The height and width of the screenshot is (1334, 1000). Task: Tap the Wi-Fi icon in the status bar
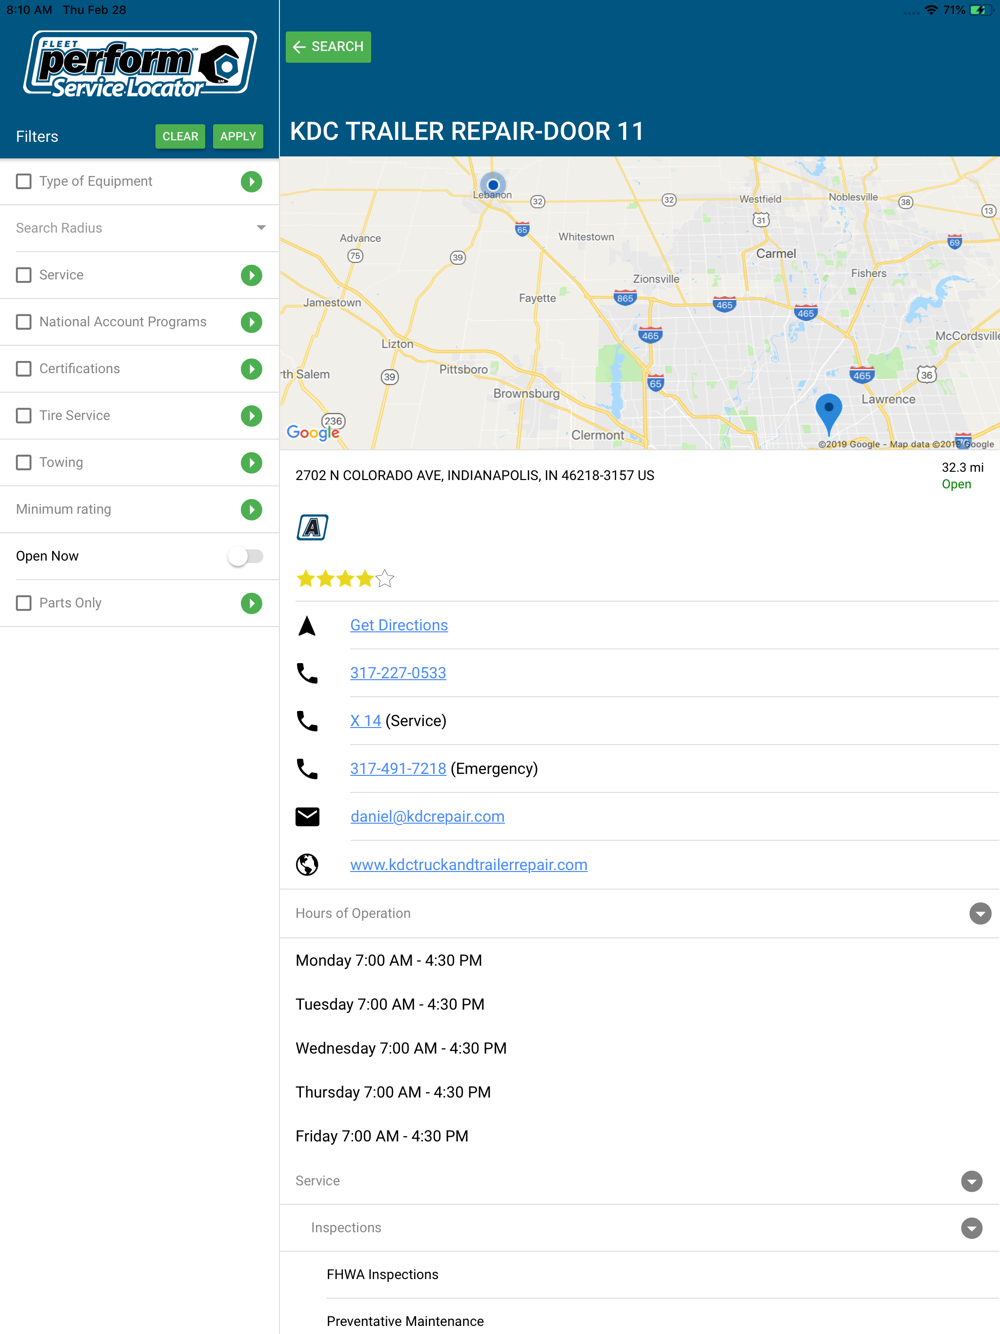click(931, 10)
